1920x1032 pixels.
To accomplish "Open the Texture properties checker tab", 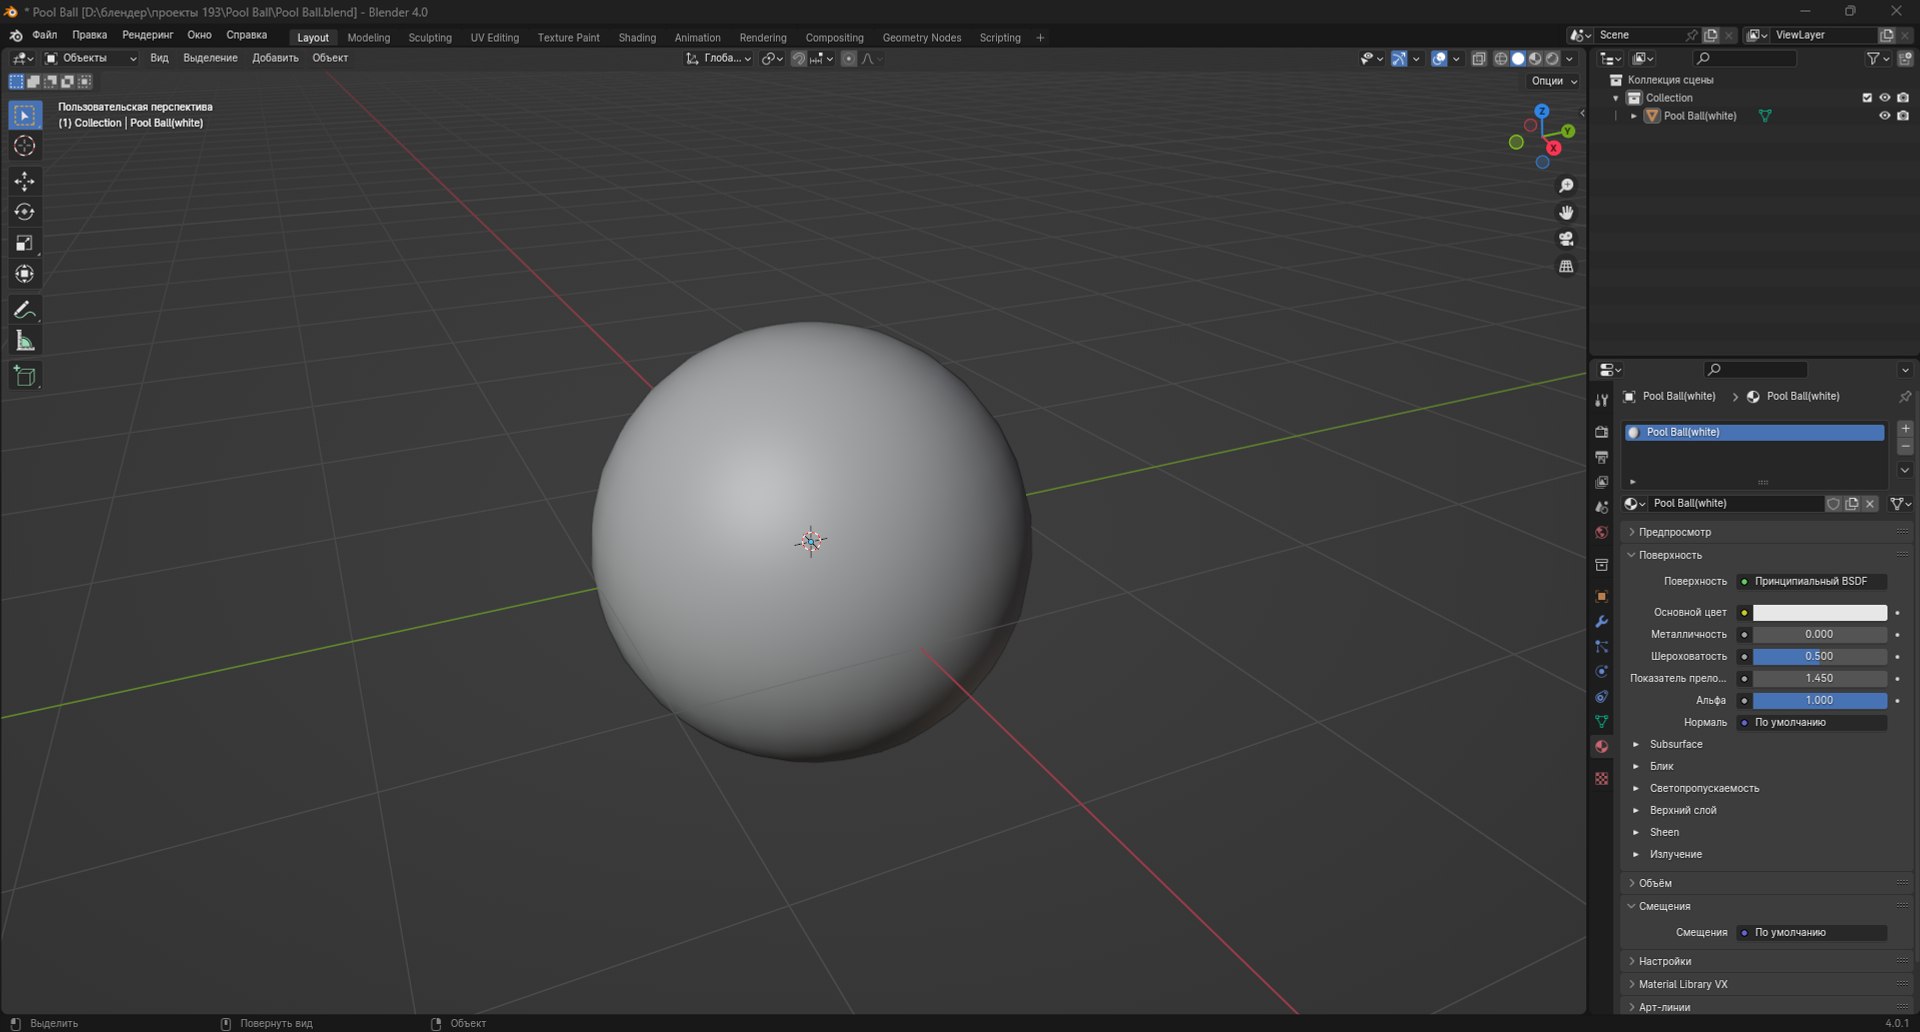I will tap(1601, 778).
